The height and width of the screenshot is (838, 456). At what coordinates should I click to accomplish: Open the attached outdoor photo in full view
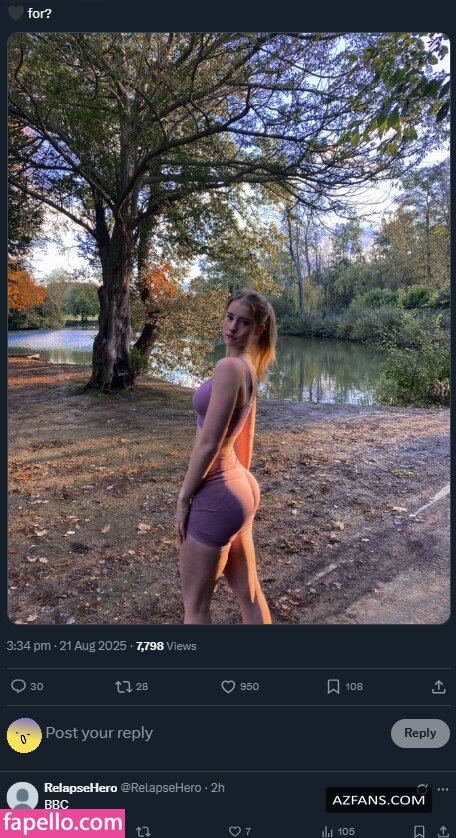tap(228, 328)
